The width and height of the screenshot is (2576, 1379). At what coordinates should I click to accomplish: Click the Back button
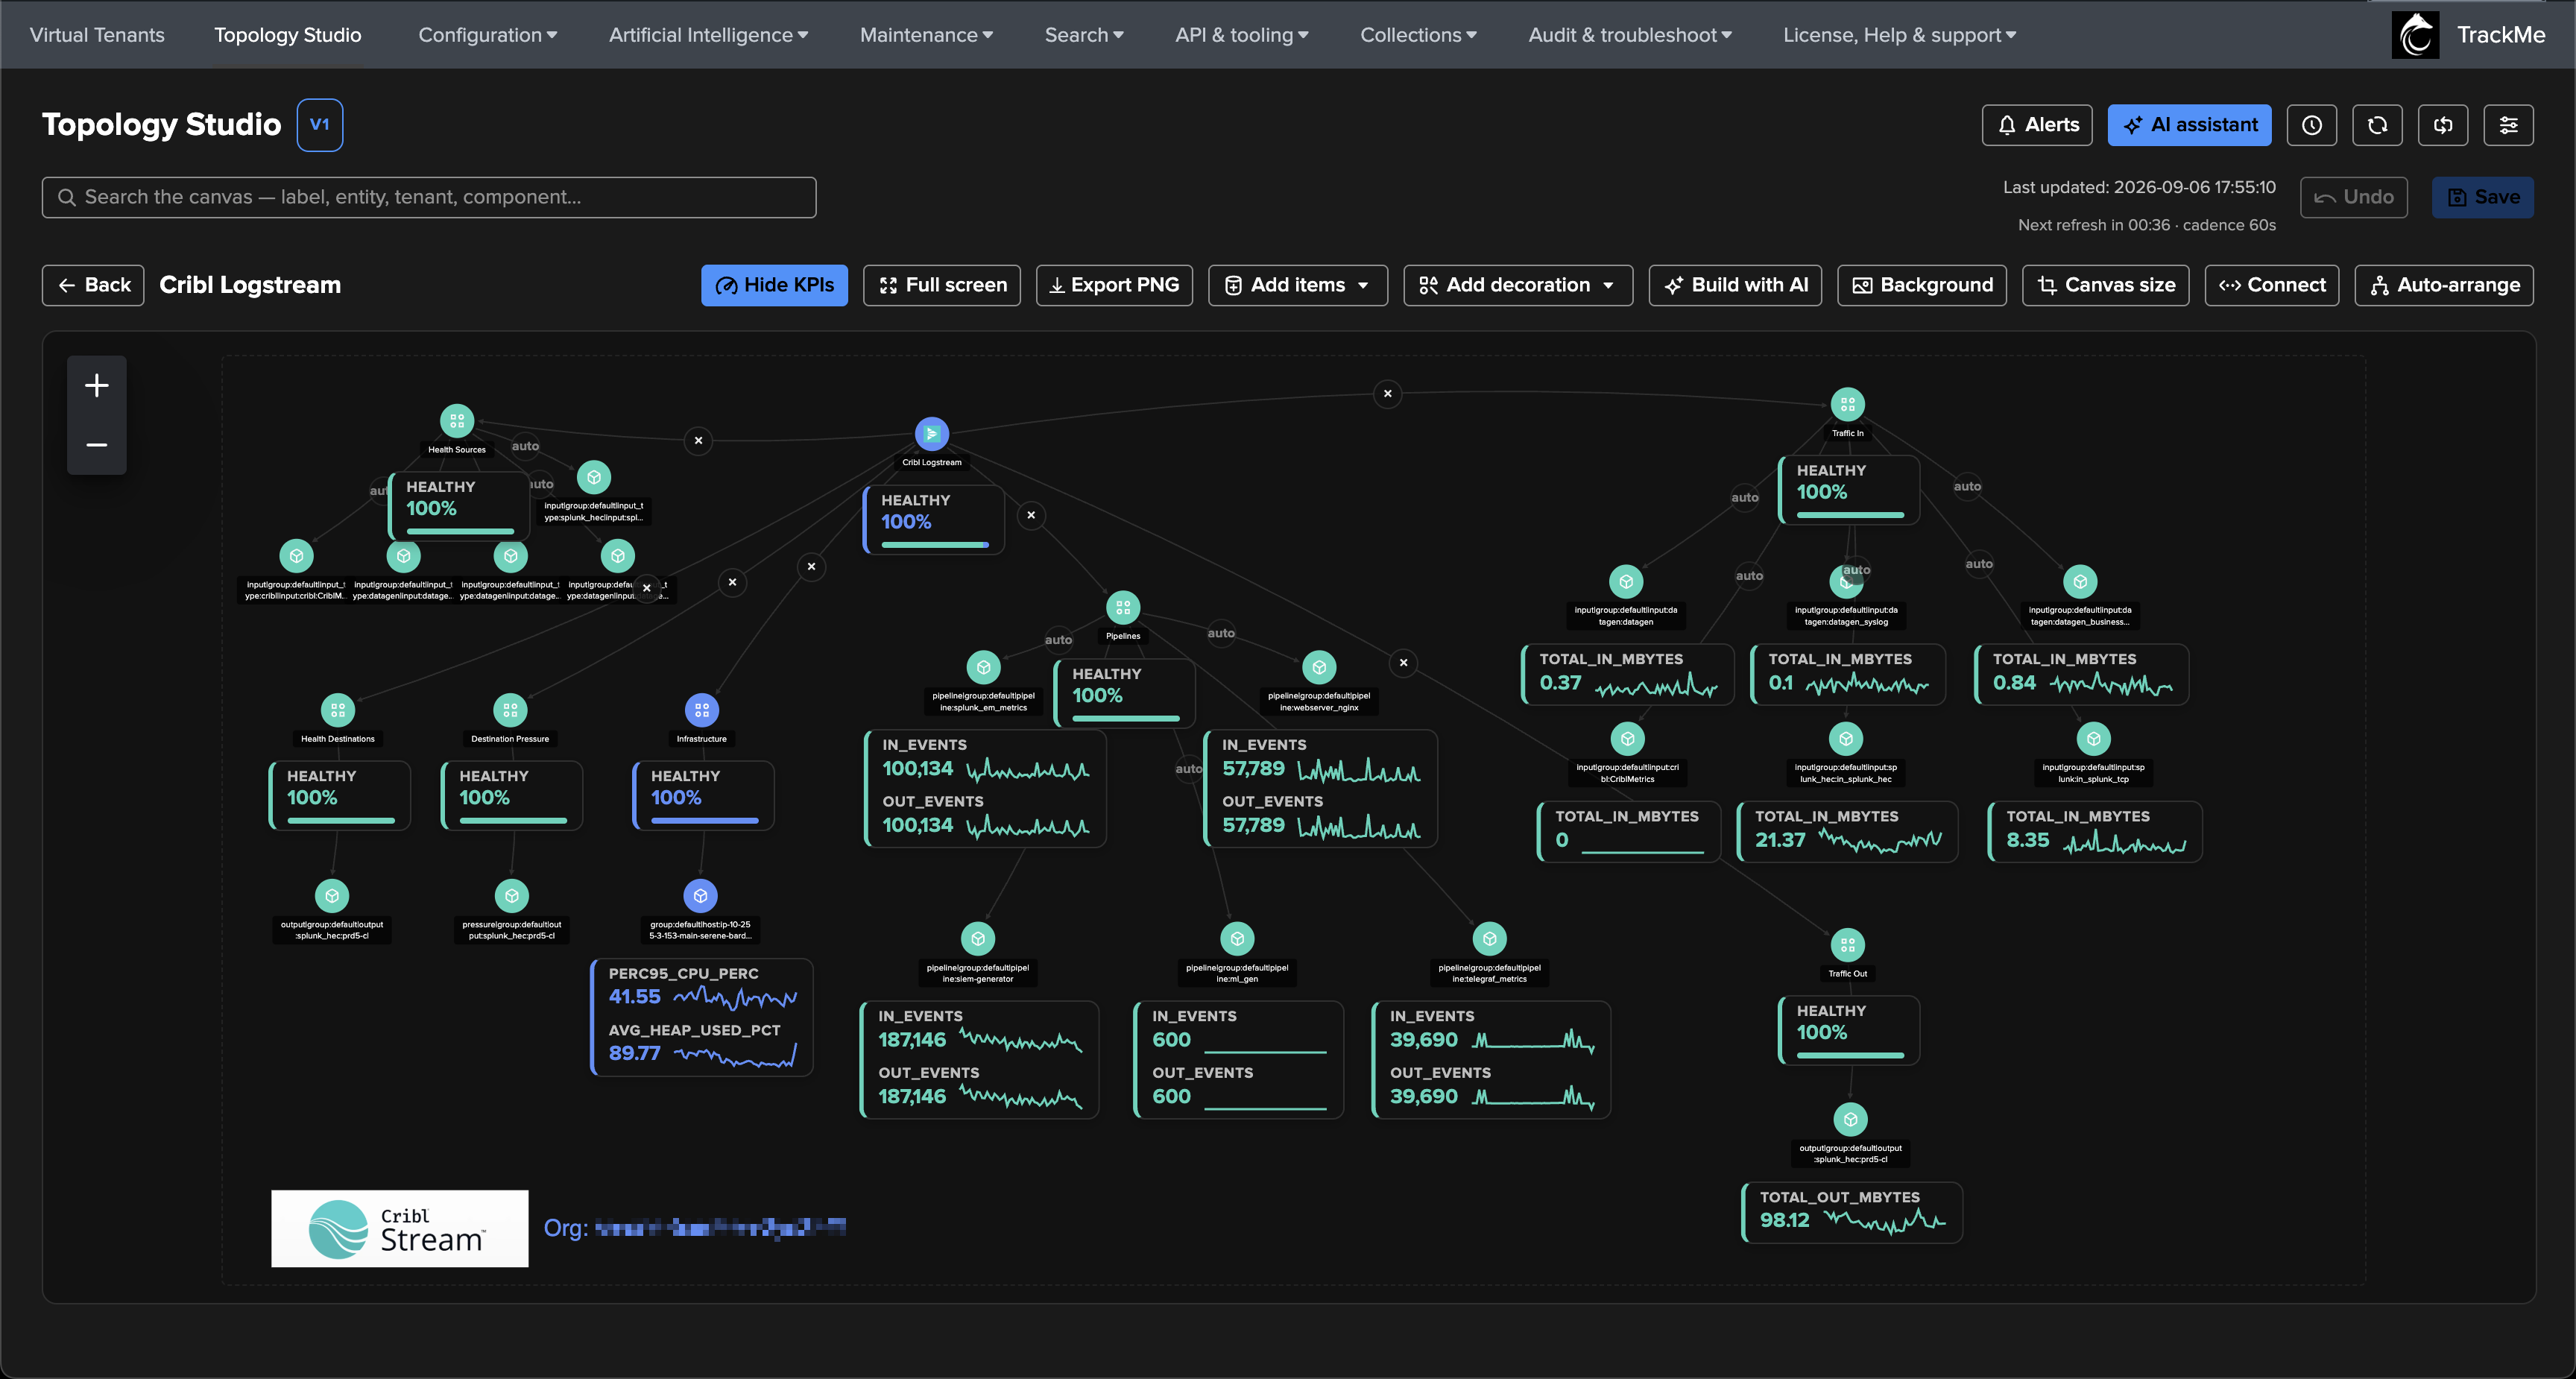pyautogui.click(x=93, y=285)
